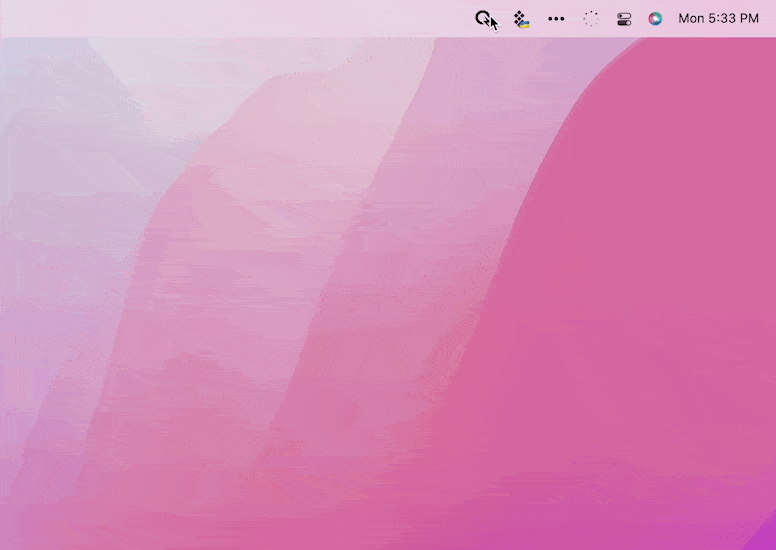Launch Siri from the menu bar
776x550 pixels.
tap(655, 19)
